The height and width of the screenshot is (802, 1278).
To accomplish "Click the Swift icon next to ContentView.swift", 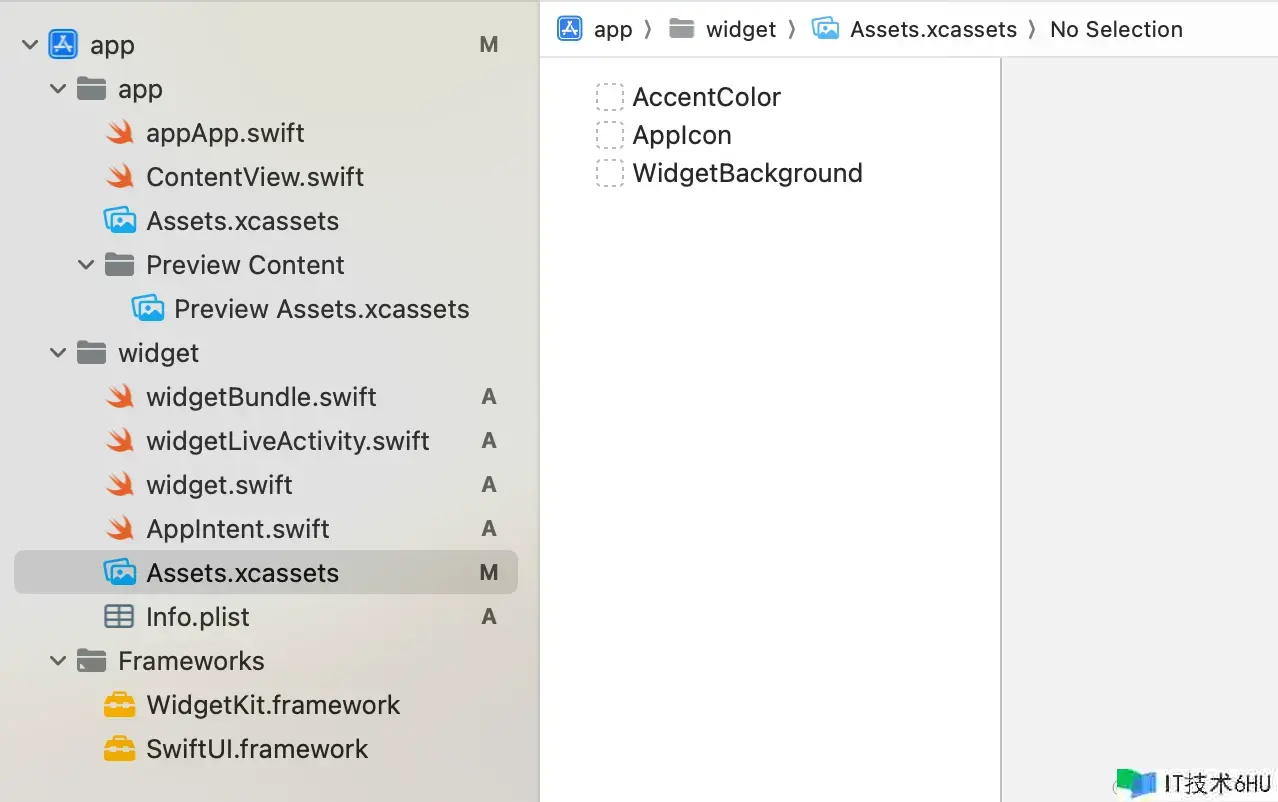I will point(120,177).
